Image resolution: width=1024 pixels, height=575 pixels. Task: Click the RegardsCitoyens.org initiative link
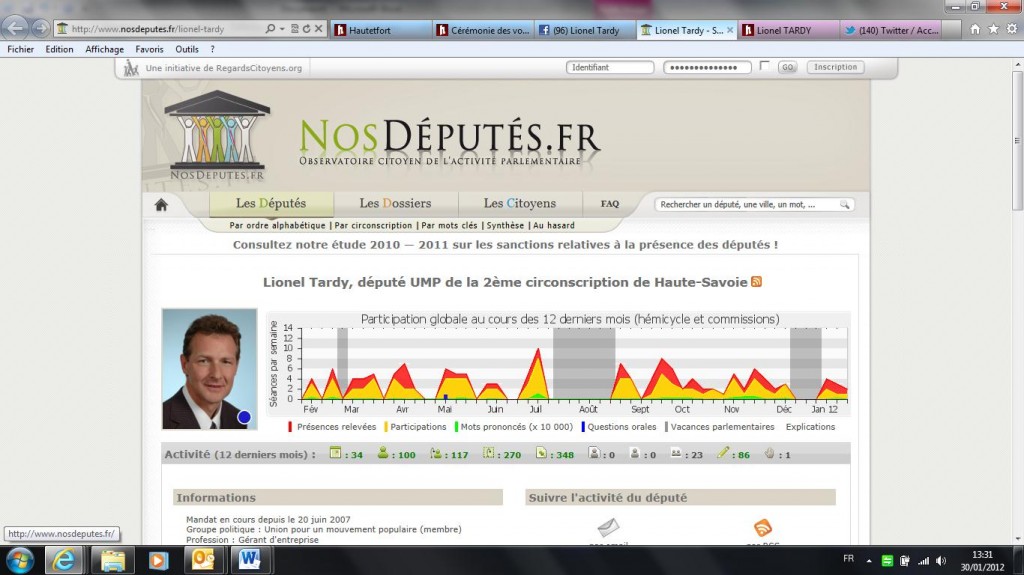click(223, 68)
